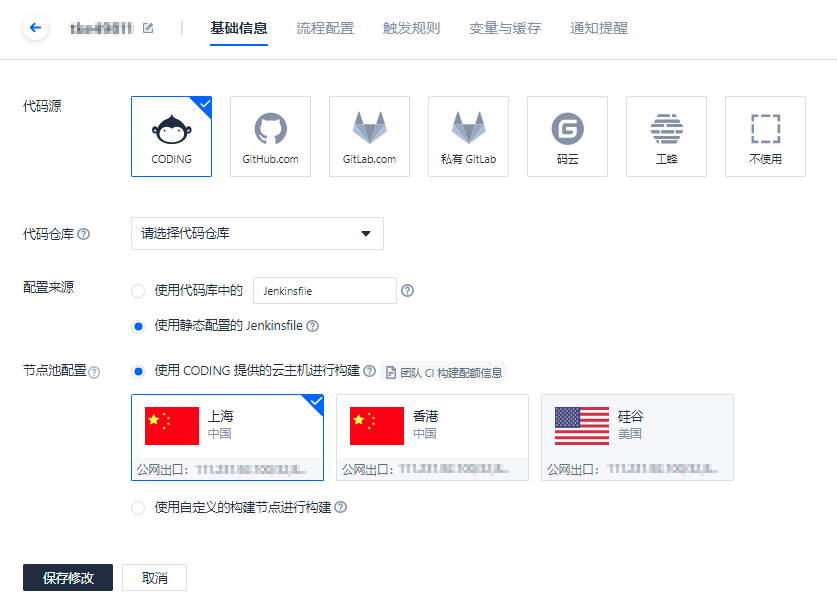This screenshot has height=607, width=837.
Task: Click the 公网出口 address on 硅谷 card
Action: pos(662,469)
